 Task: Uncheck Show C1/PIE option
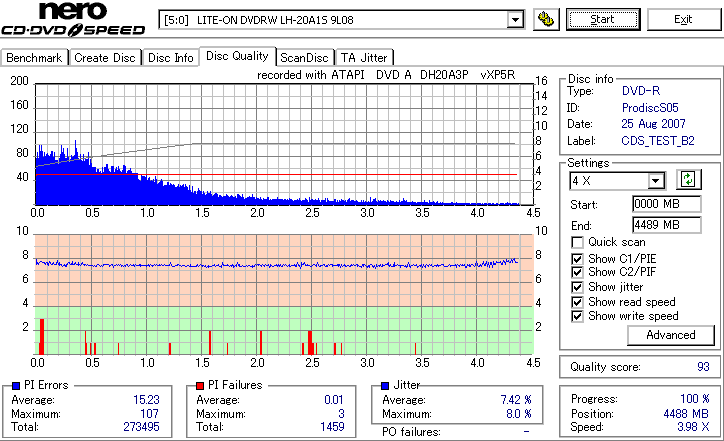[577, 259]
